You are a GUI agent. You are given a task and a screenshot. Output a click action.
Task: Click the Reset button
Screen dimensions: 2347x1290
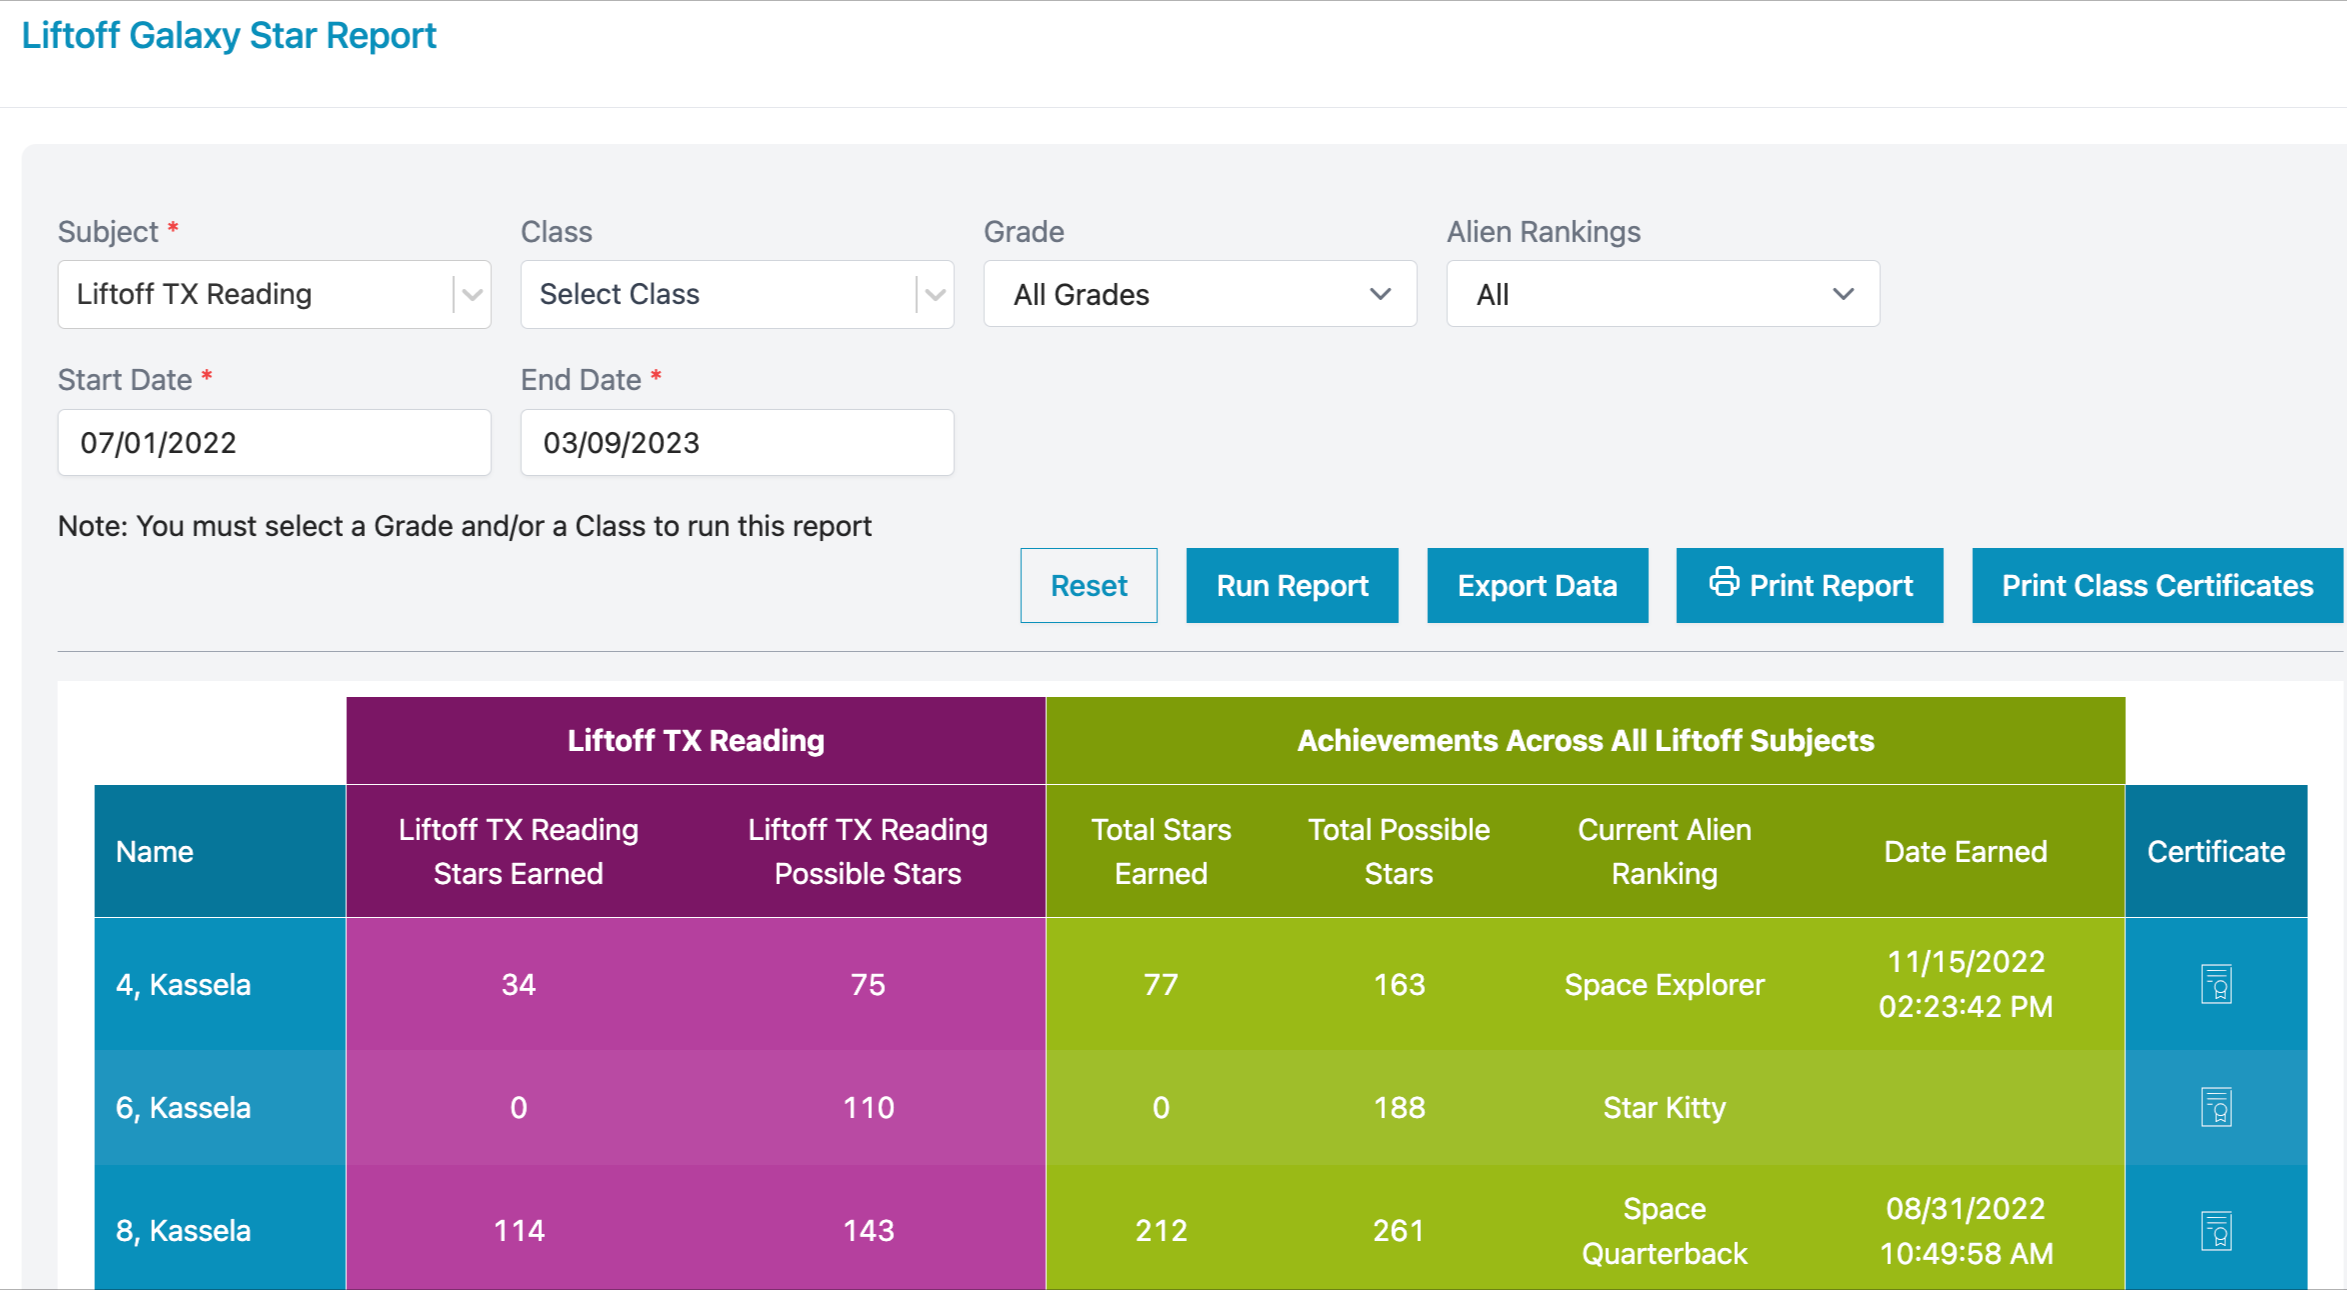tap(1088, 585)
